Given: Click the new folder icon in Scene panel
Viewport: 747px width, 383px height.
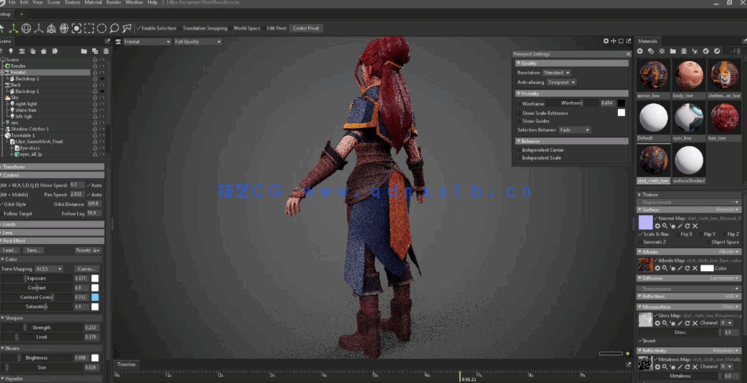Looking at the screenshot, I should (84, 51).
